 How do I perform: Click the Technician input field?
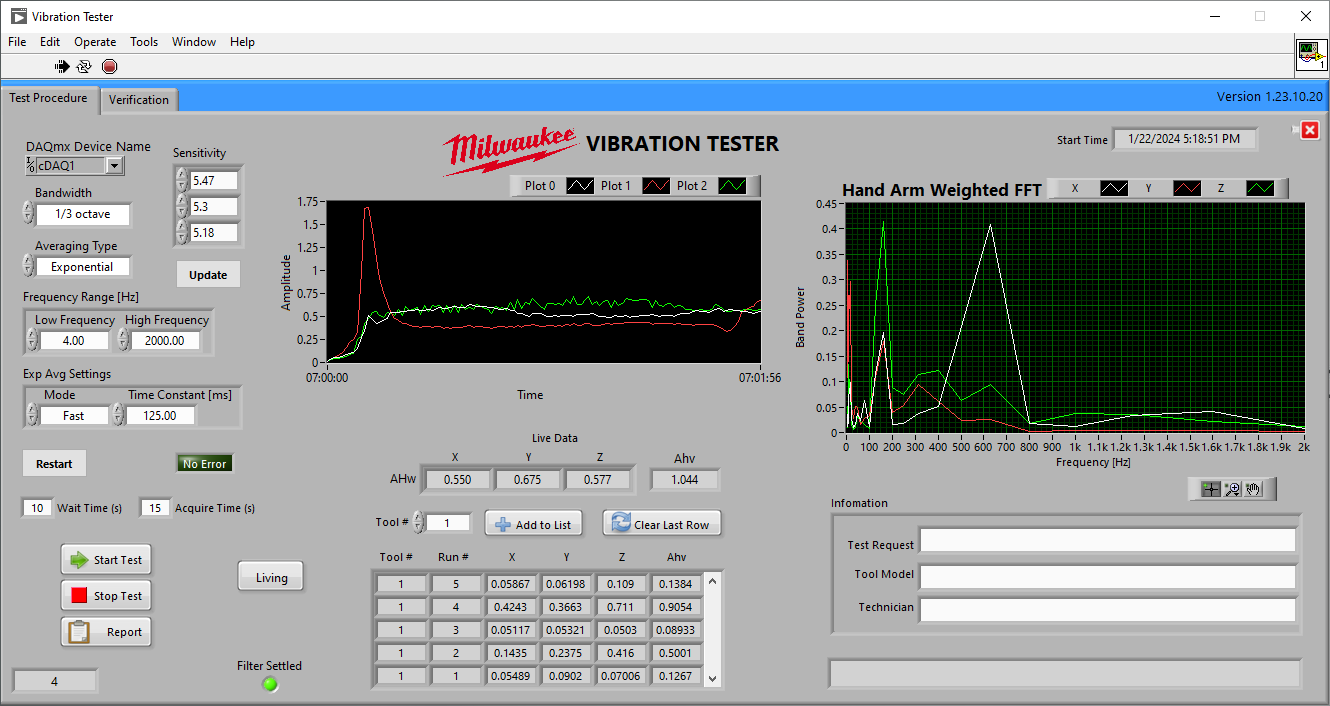pyautogui.click(x=1108, y=610)
